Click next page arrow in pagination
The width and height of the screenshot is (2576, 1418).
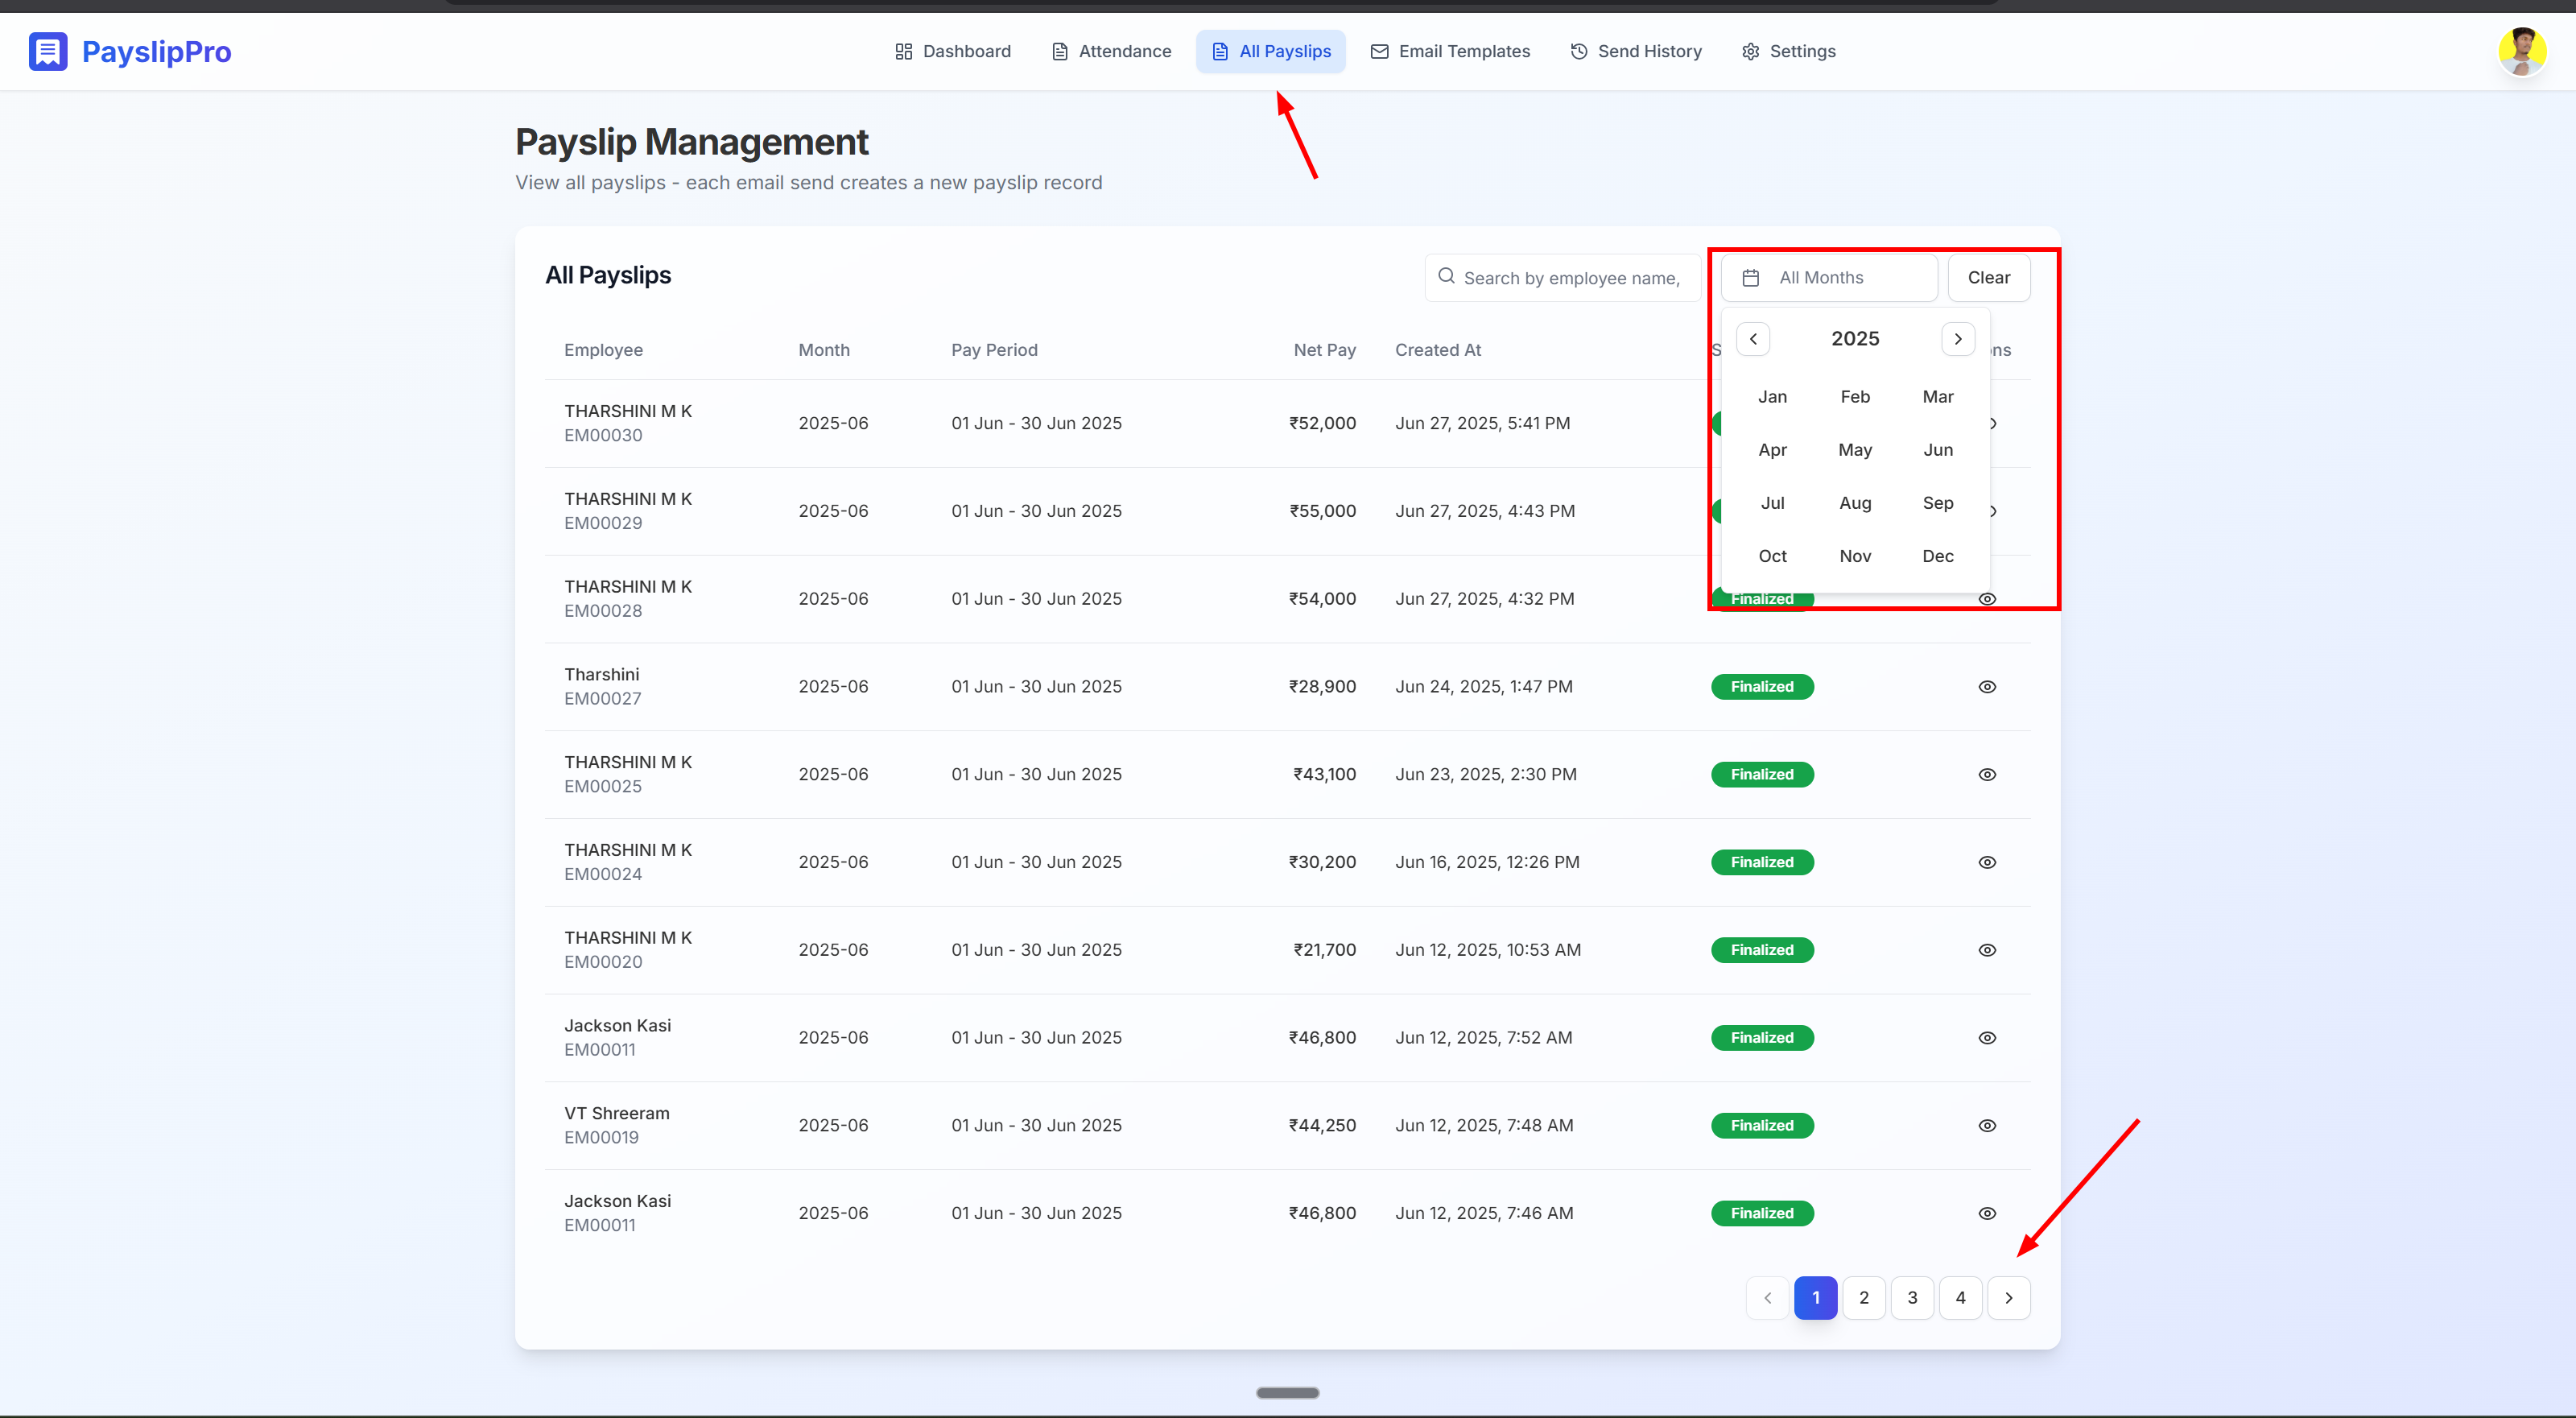[x=2008, y=1298]
